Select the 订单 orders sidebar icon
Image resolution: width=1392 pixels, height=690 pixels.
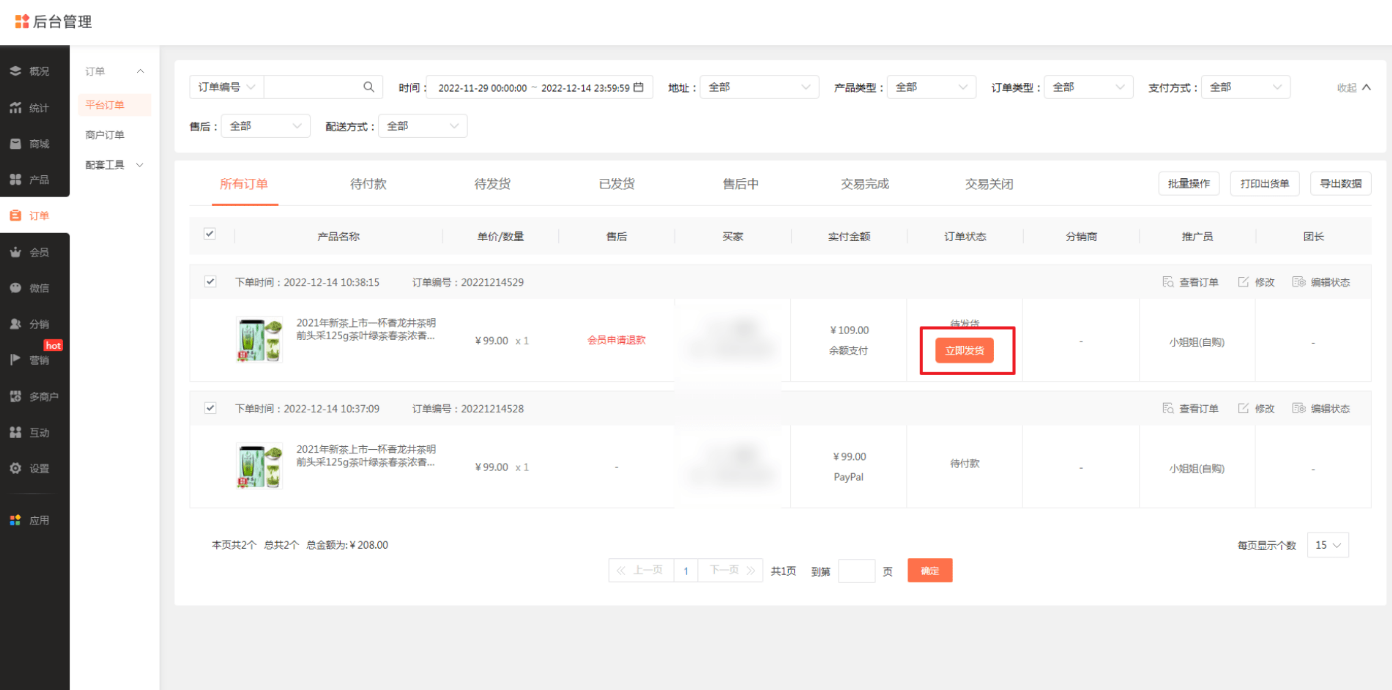pyautogui.click(x=15, y=215)
